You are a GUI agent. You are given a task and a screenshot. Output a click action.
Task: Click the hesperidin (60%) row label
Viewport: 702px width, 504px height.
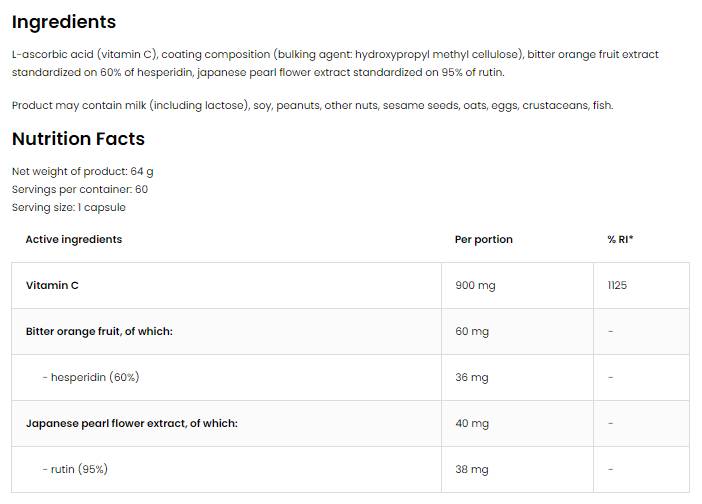point(90,377)
